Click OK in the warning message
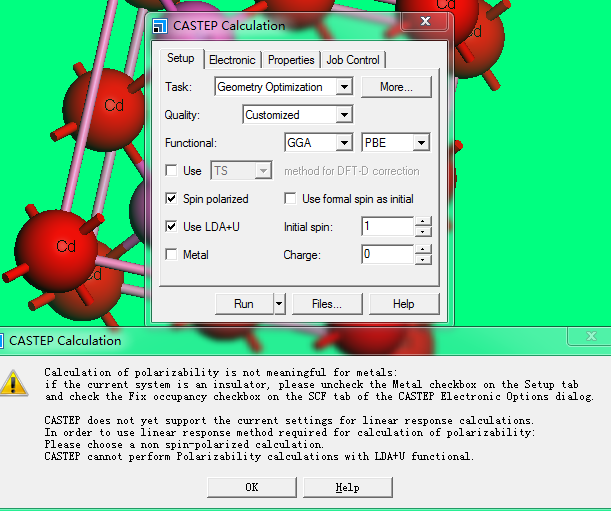The image size is (611, 511). pos(252,487)
